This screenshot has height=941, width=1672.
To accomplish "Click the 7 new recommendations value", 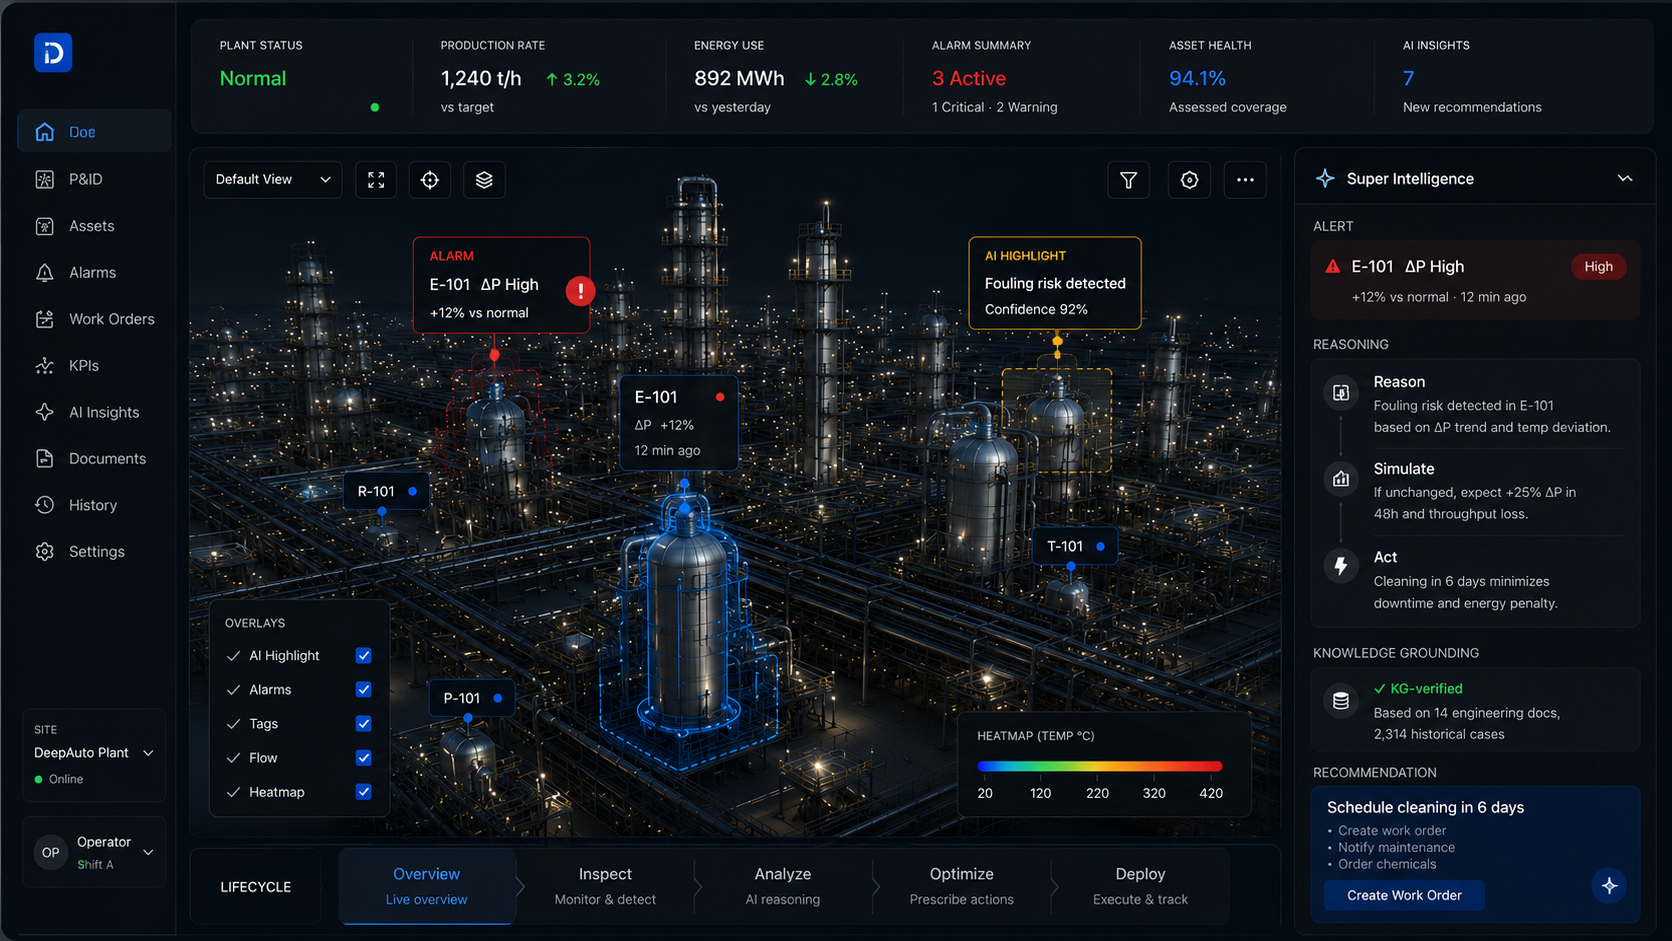I will click(1408, 78).
